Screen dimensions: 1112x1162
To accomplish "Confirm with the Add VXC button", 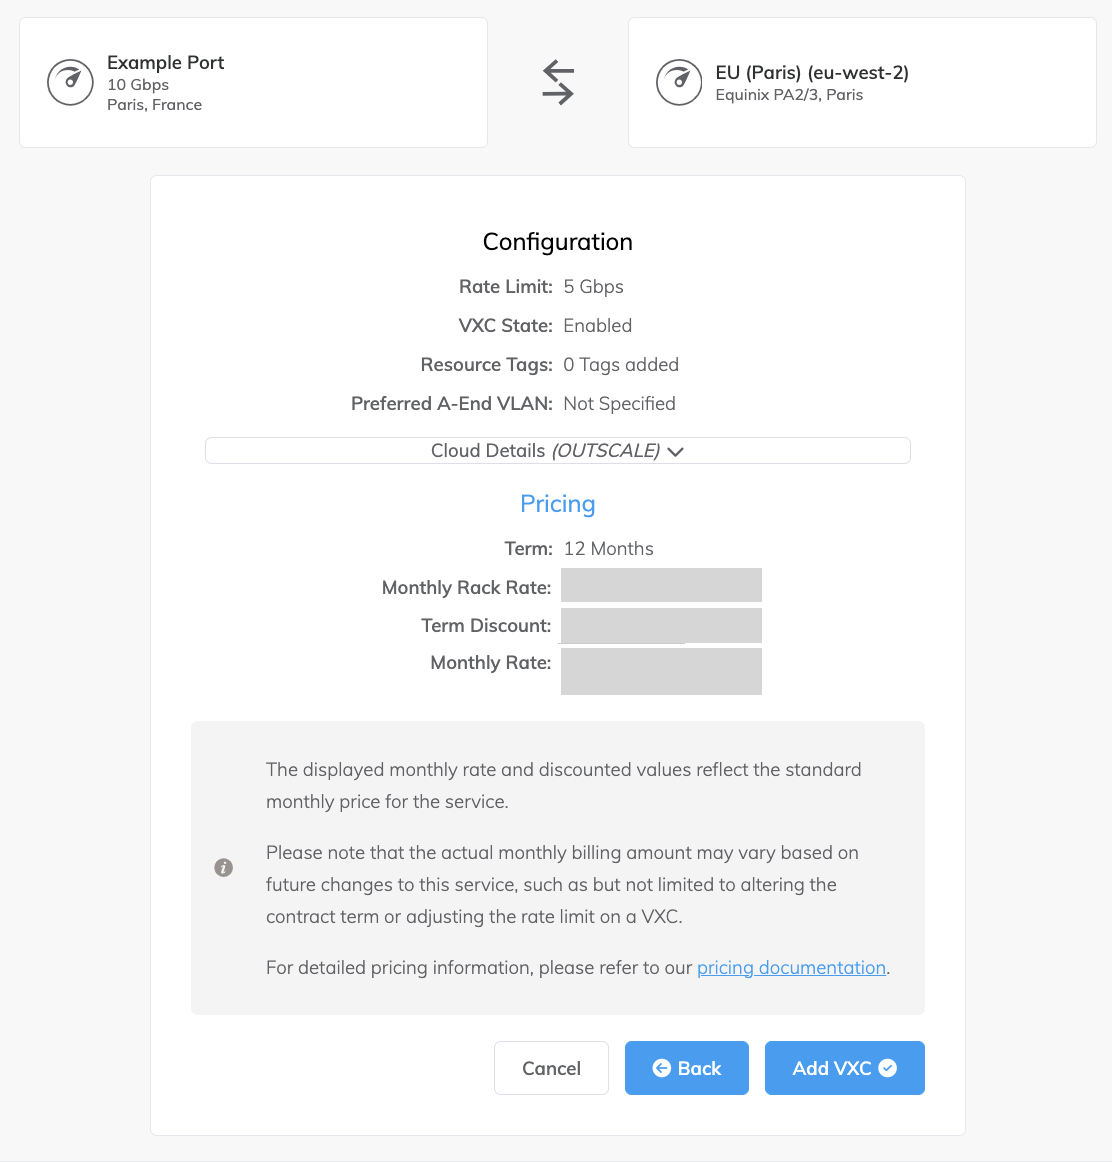I will point(844,1068).
